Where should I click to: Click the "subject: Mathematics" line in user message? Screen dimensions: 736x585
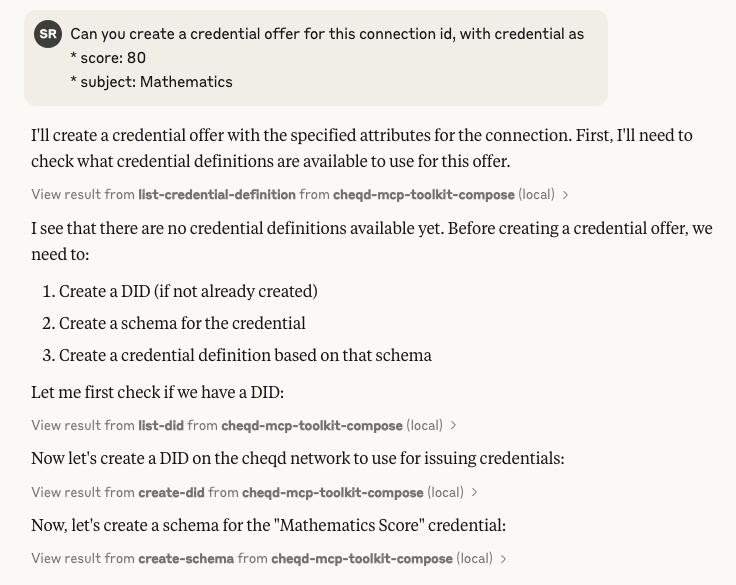(151, 82)
